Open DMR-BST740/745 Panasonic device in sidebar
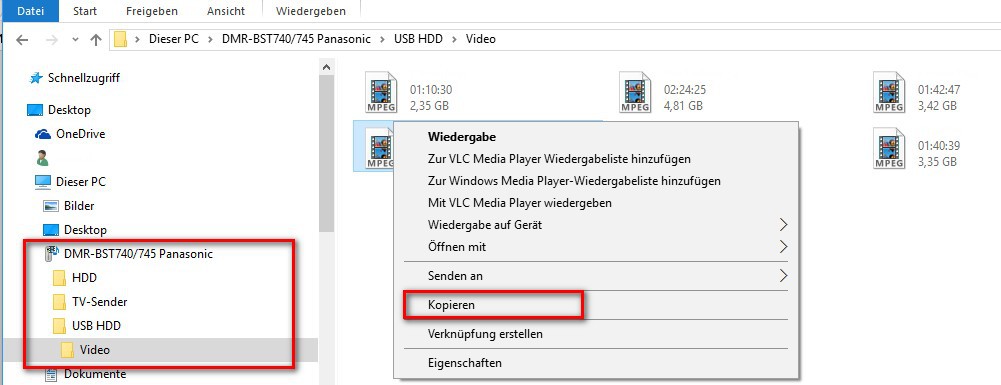The image size is (1001, 385). [x=130, y=253]
